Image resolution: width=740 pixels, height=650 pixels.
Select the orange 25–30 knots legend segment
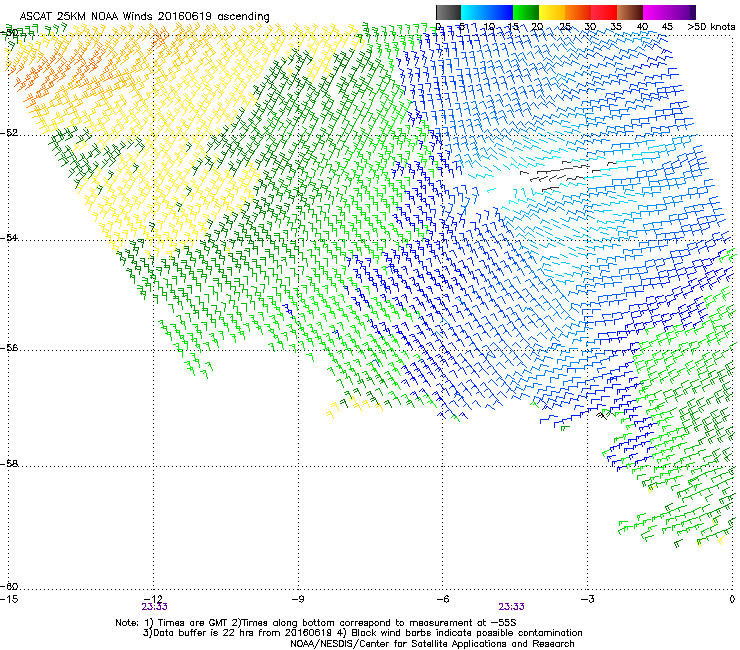[x=578, y=12]
